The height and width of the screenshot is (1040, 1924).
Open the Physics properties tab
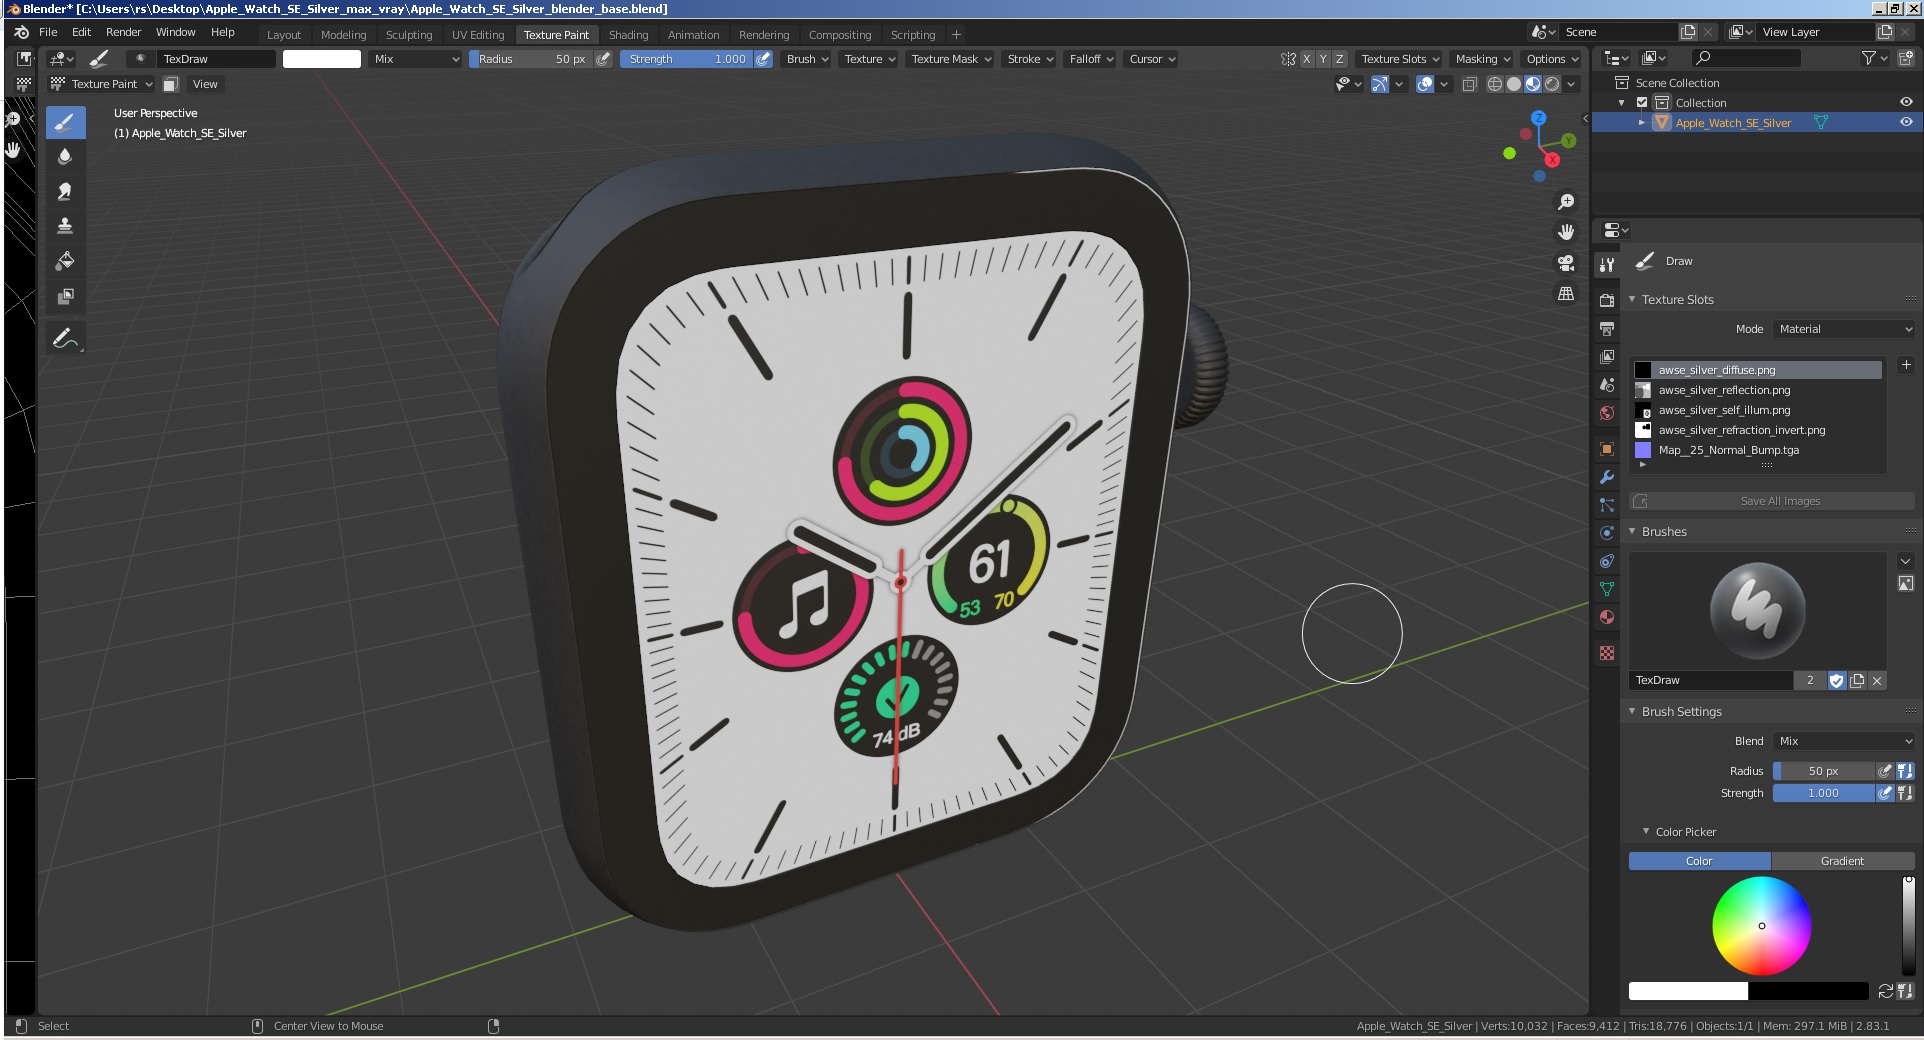tap(1607, 533)
